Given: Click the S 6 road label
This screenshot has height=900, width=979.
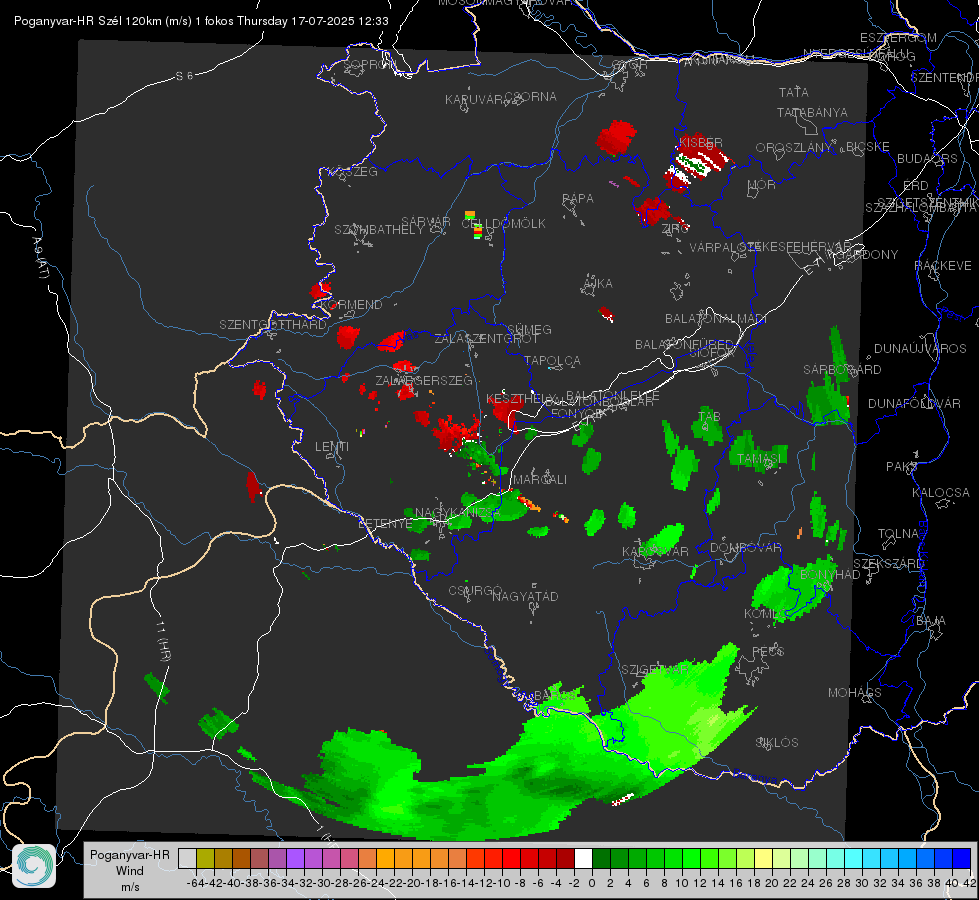Looking at the screenshot, I should pyautogui.click(x=184, y=76).
